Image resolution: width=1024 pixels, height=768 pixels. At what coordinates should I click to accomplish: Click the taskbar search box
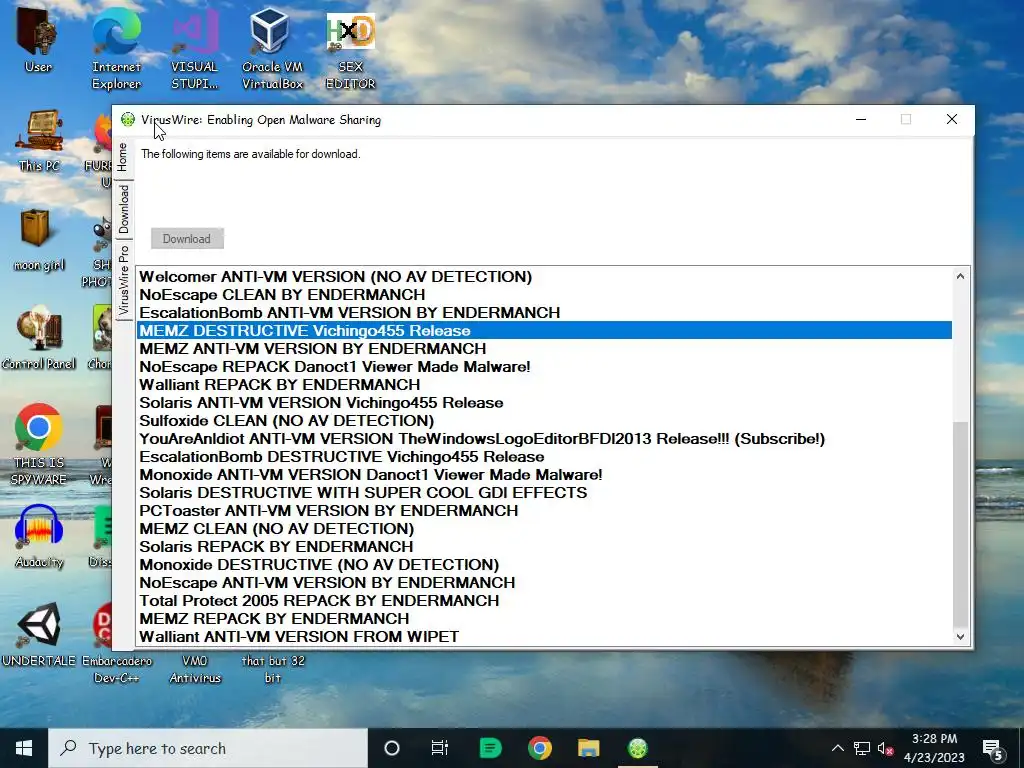point(208,748)
